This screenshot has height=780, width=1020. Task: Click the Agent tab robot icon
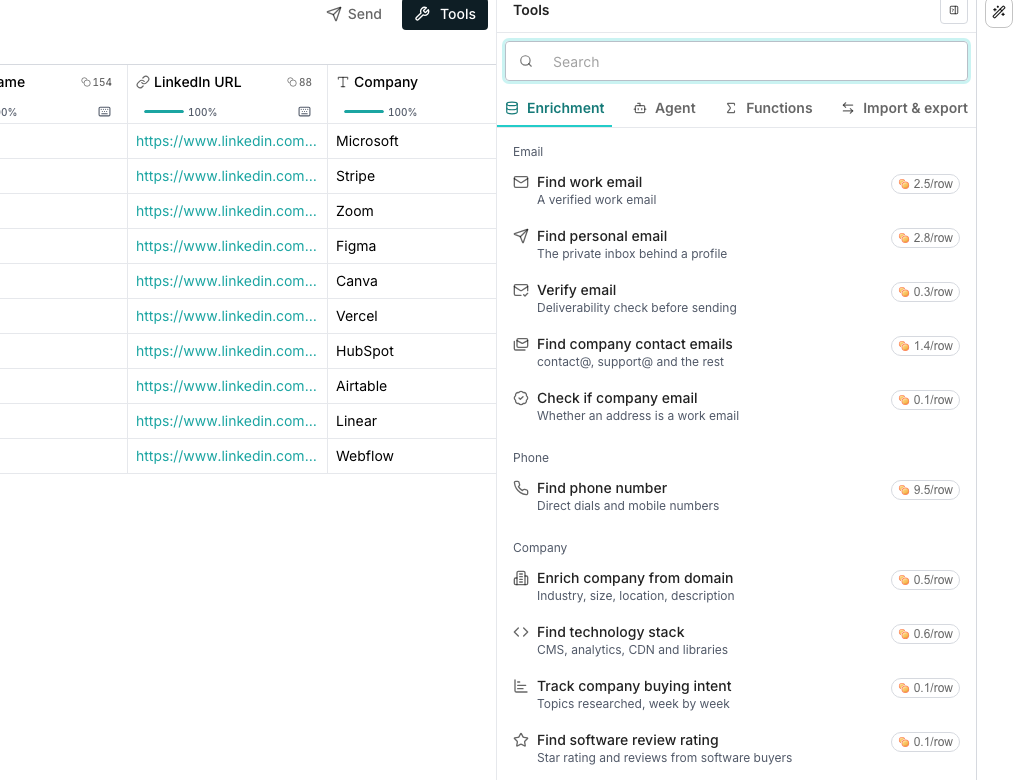pos(640,108)
